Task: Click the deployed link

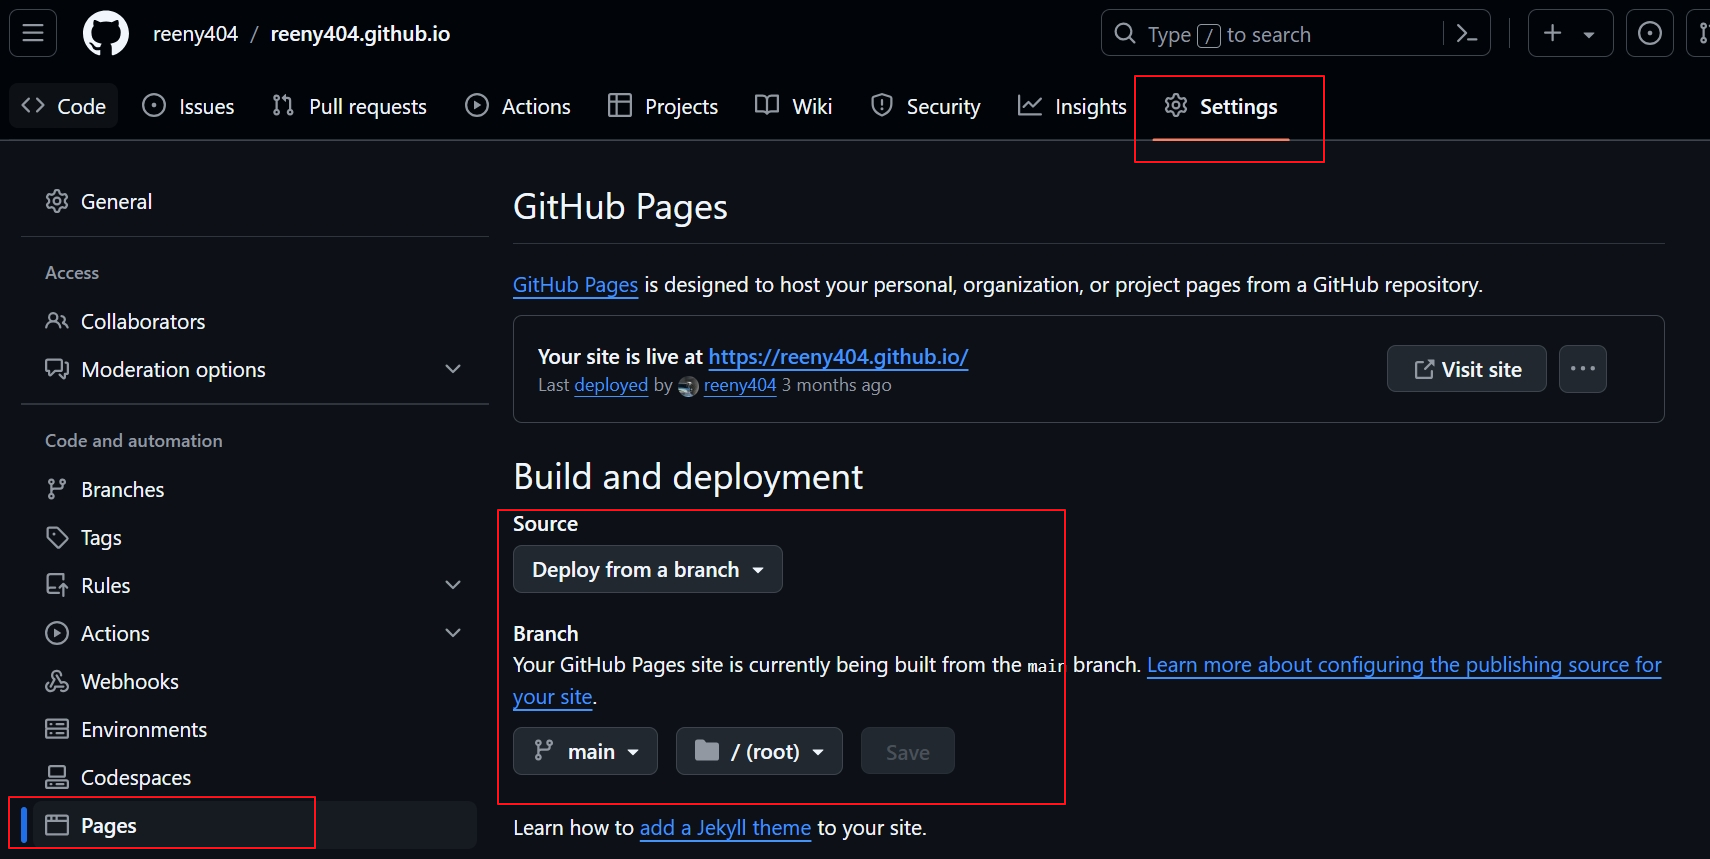Action: point(611,385)
